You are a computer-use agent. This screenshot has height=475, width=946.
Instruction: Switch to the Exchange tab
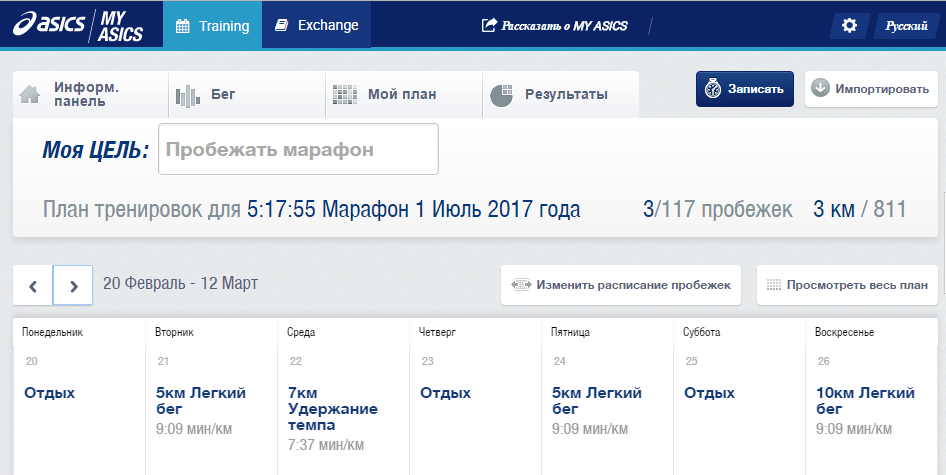coord(316,25)
